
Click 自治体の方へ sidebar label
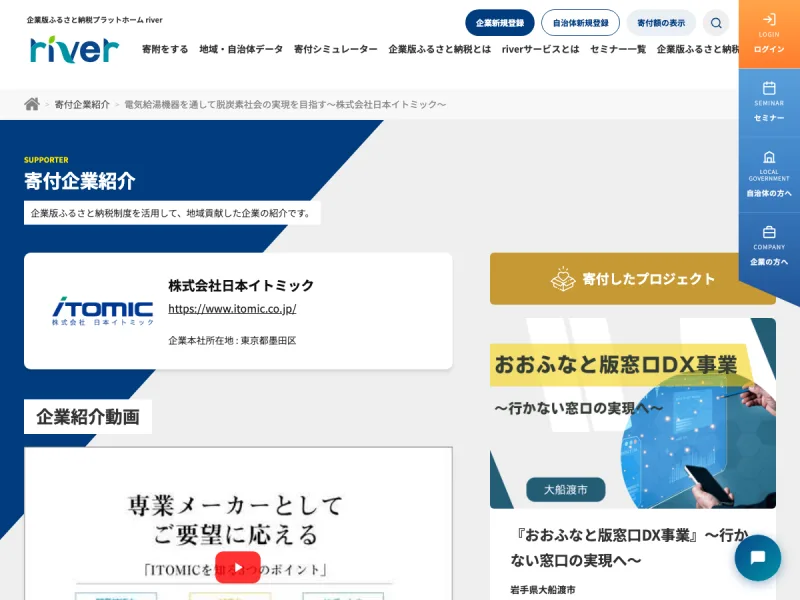click(x=769, y=193)
